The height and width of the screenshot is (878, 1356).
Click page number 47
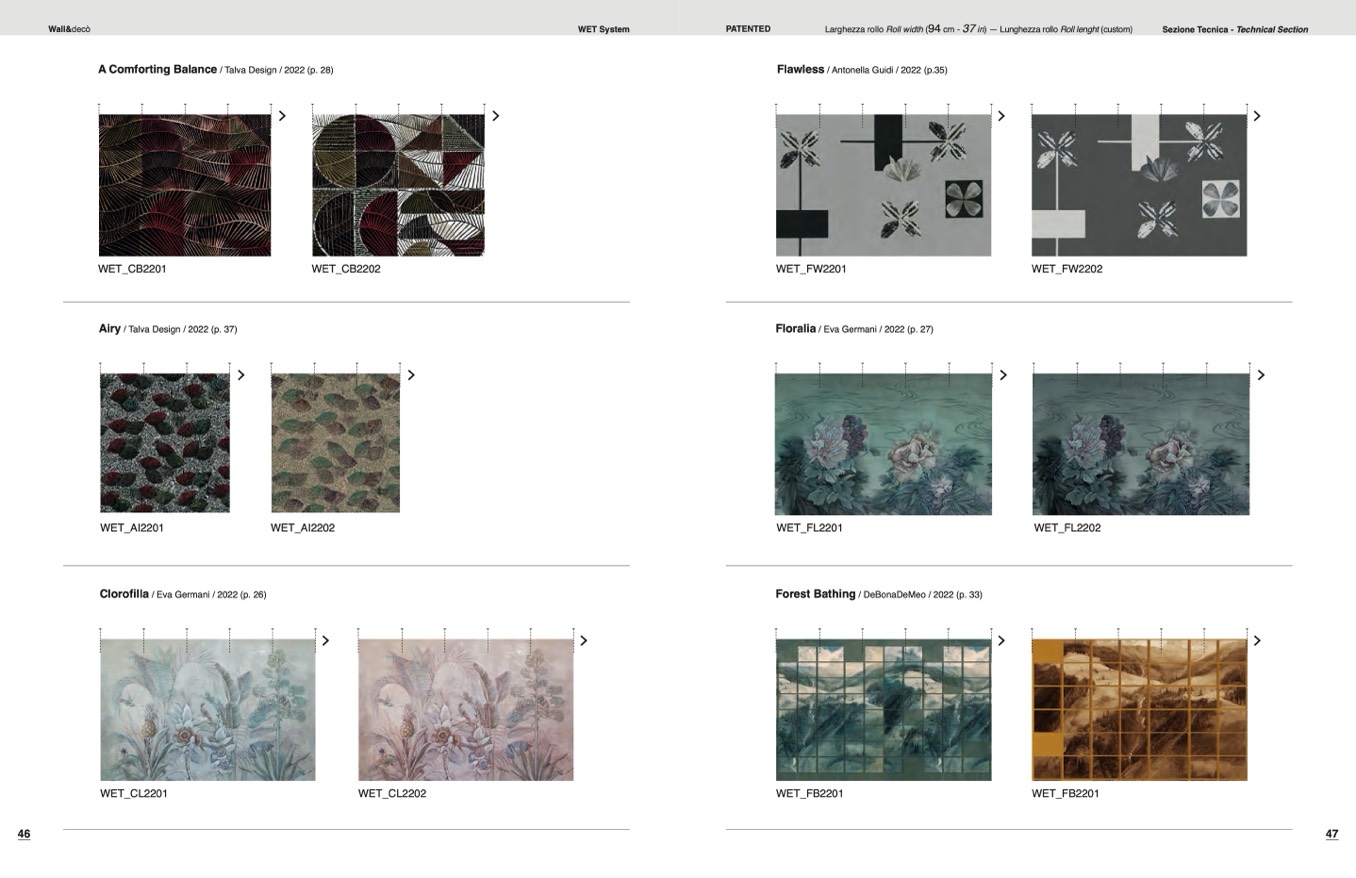(1331, 834)
